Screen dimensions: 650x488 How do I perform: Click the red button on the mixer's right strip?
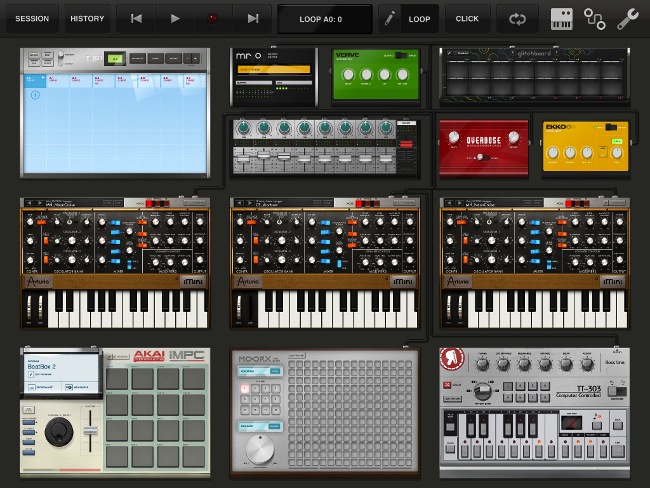(406, 144)
